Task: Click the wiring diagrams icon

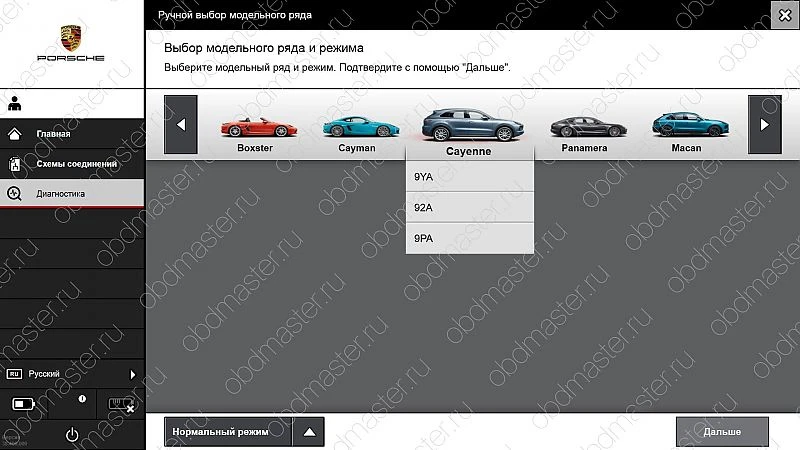Action: point(15,164)
